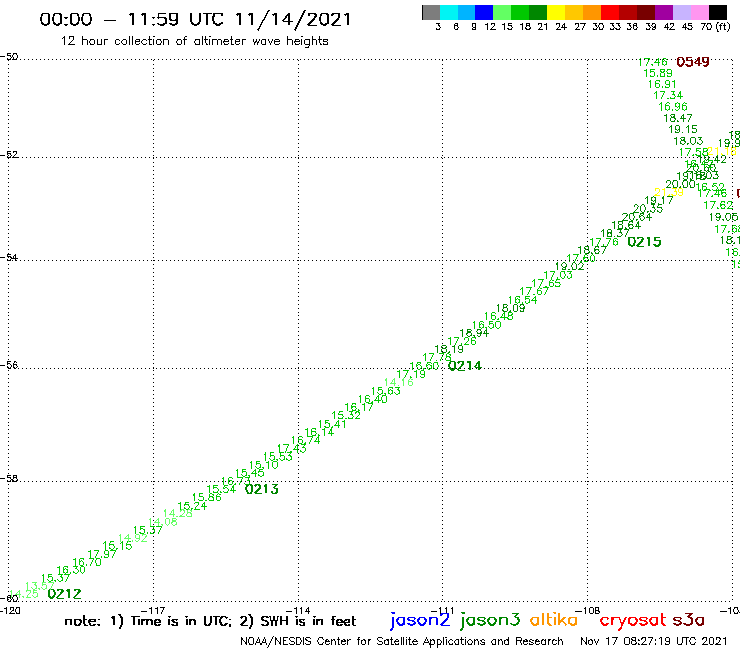Click the -120 longitude axis label

click(10, 611)
